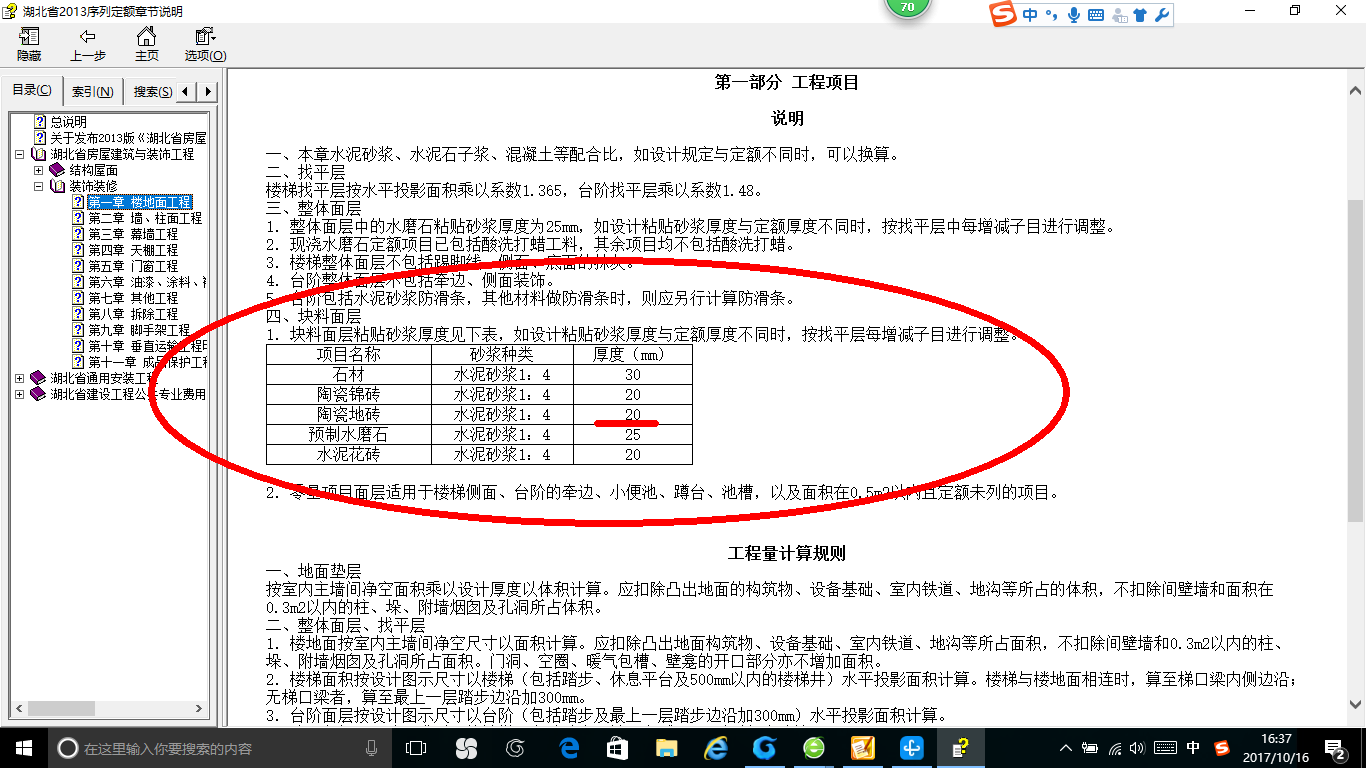Viewport: 1366px width, 768px height.
Task: Toggle Sogou Chinese/English mode 中 button
Action: click(x=1030, y=14)
